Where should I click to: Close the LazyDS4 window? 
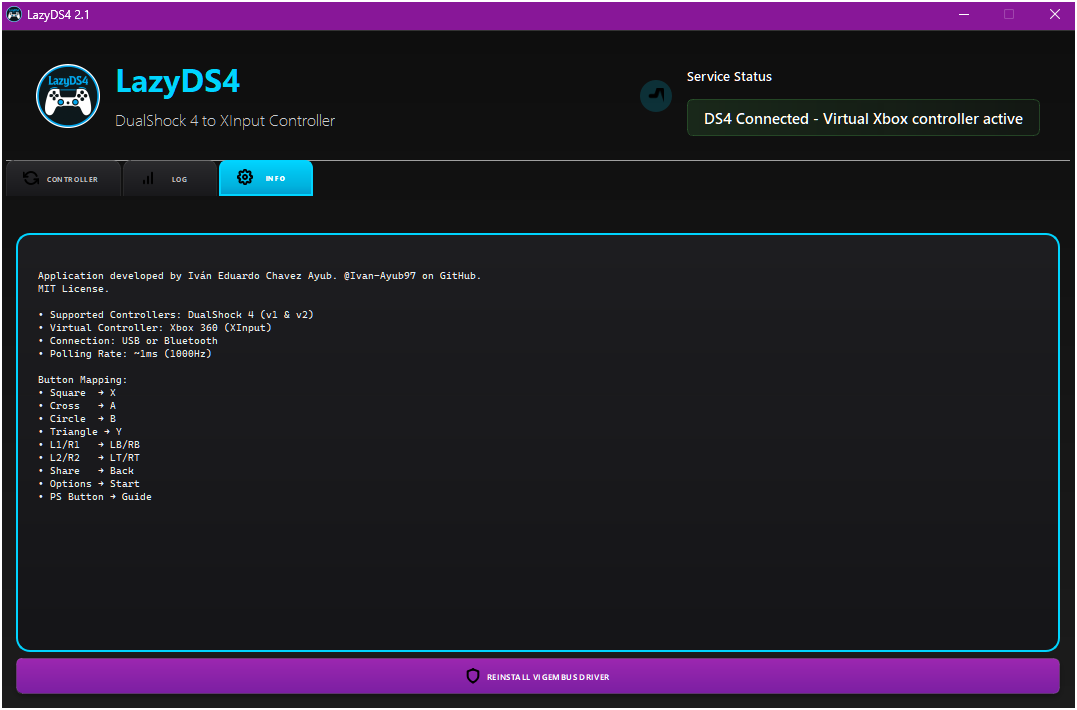[1054, 14]
